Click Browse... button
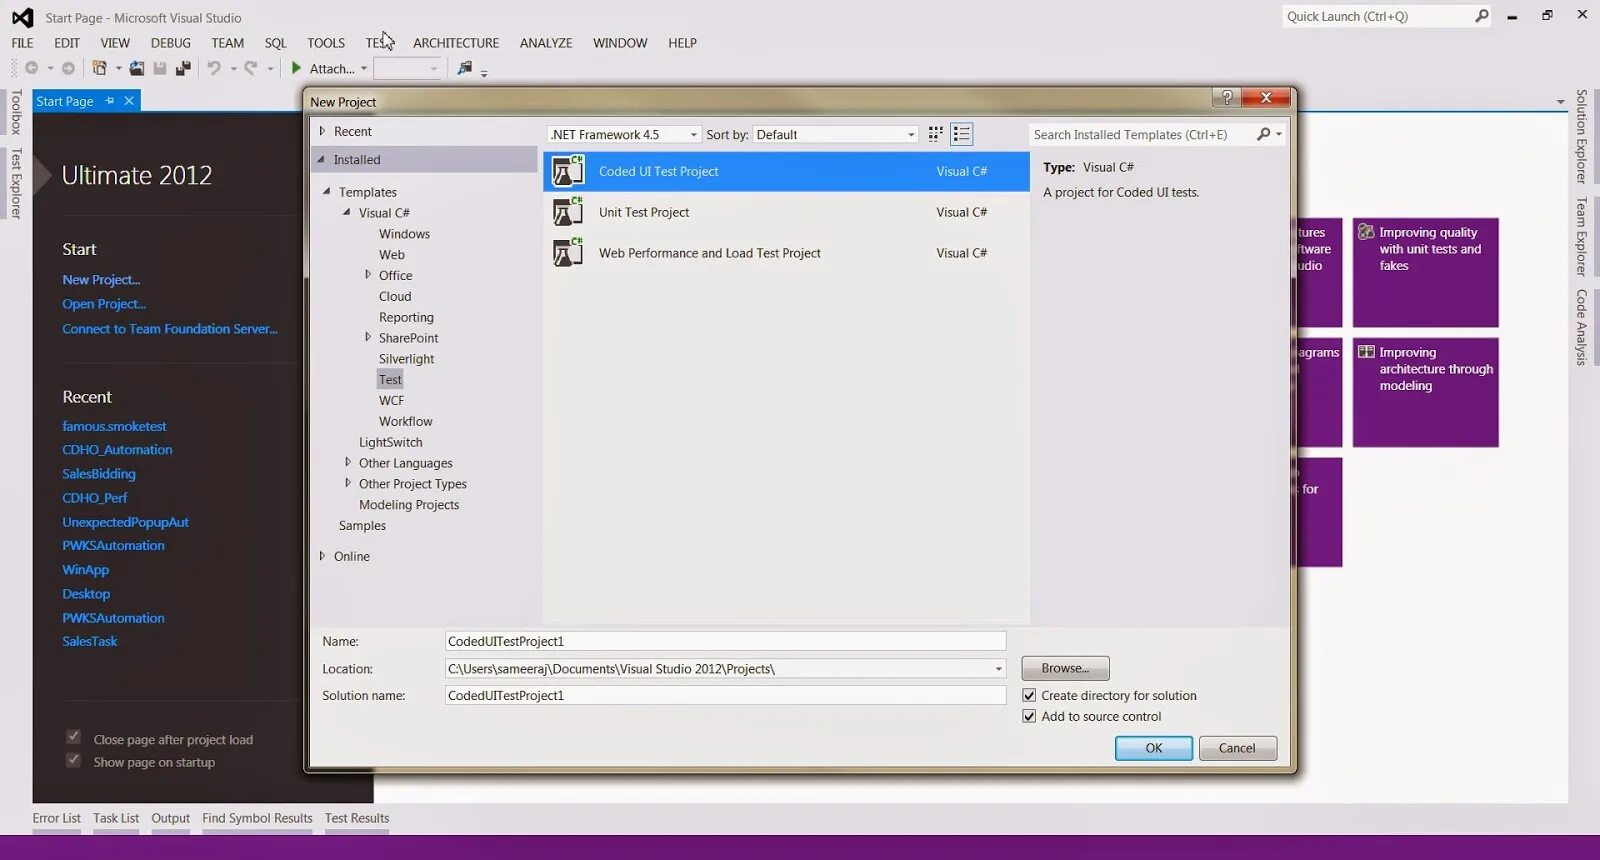The image size is (1600, 860). point(1065,668)
